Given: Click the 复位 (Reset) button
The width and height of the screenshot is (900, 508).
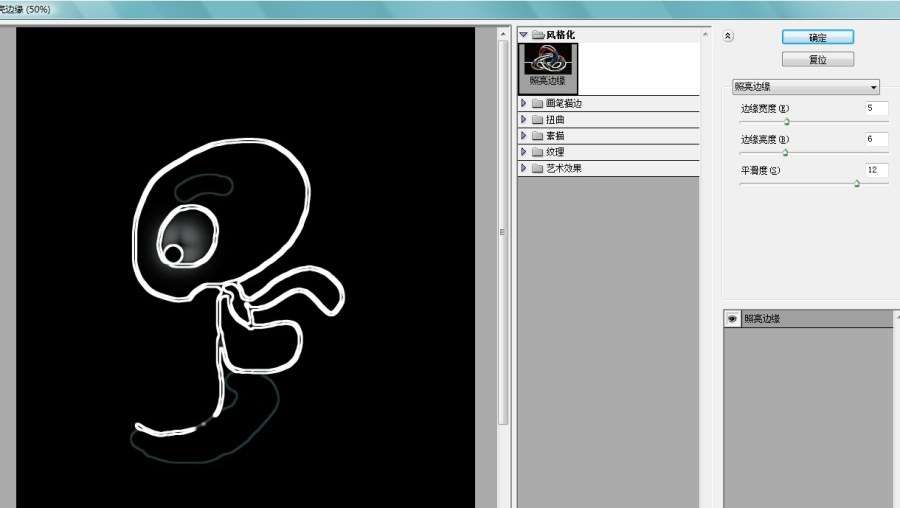Looking at the screenshot, I should point(817,59).
